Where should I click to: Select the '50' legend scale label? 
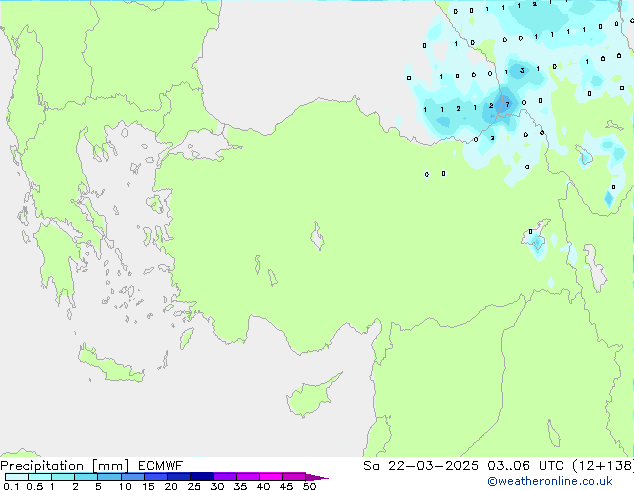click(x=309, y=486)
